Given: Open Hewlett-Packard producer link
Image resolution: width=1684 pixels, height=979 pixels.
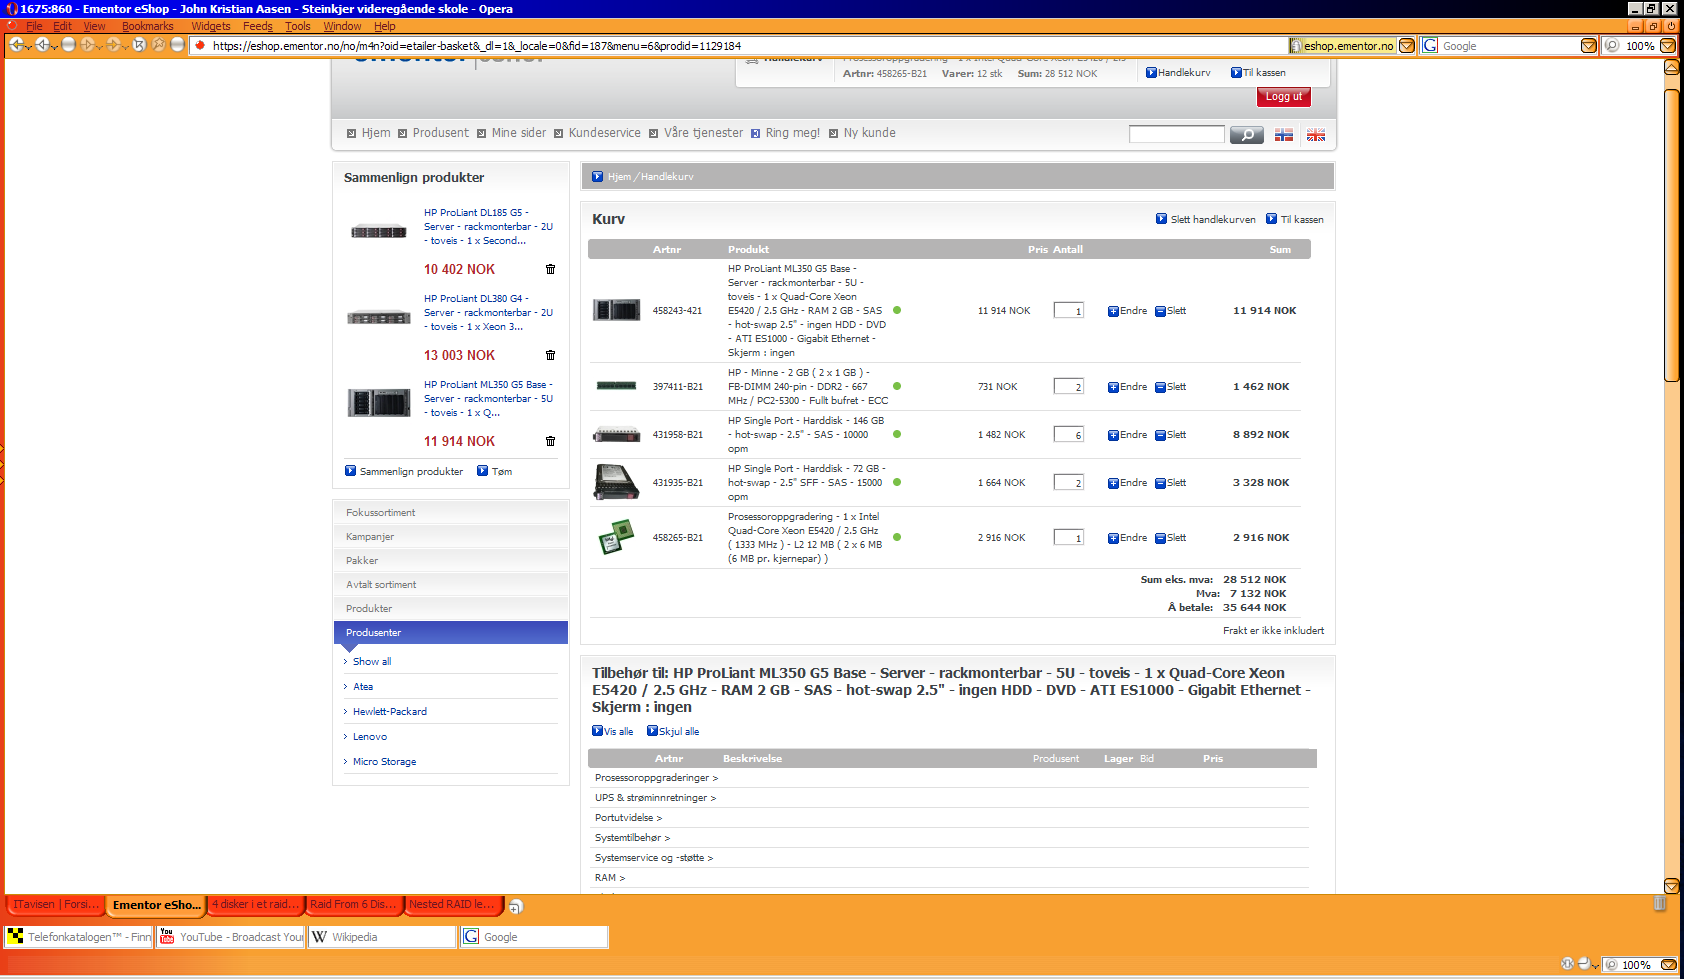Looking at the screenshot, I should click(x=390, y=712).
